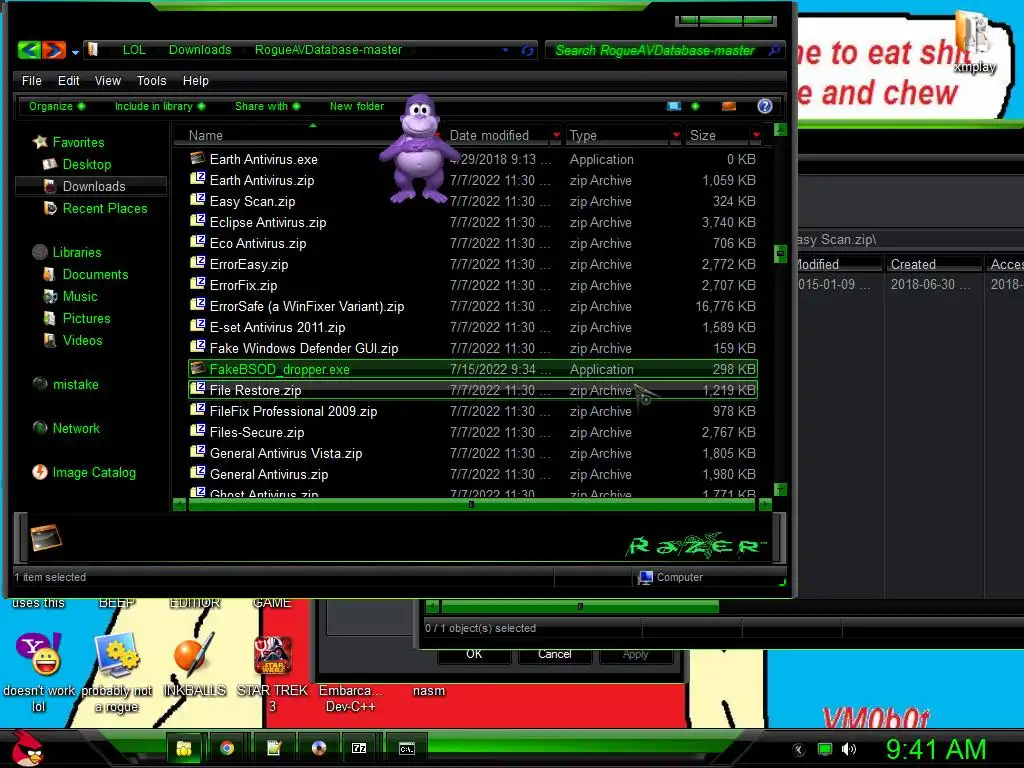
Task: Select Network in navigation pane
Action: coord(76,428)
